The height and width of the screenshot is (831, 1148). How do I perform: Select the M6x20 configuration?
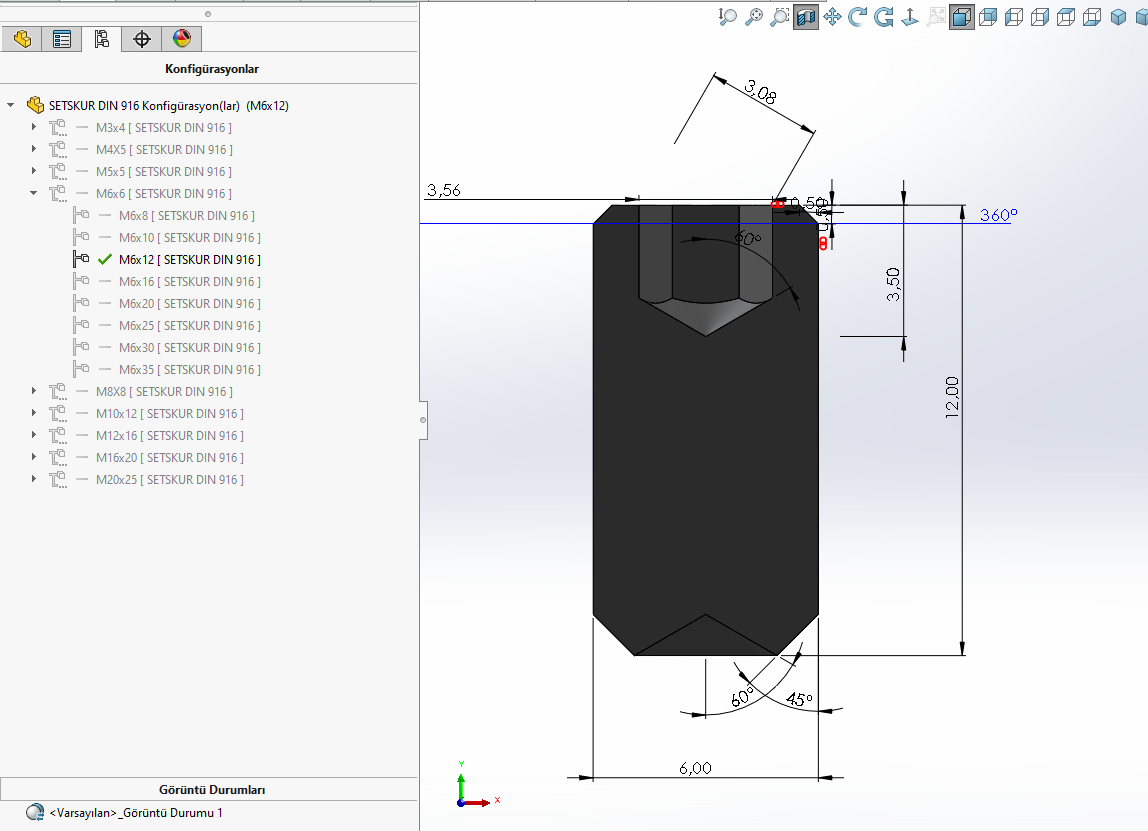(x=189, y=304)
